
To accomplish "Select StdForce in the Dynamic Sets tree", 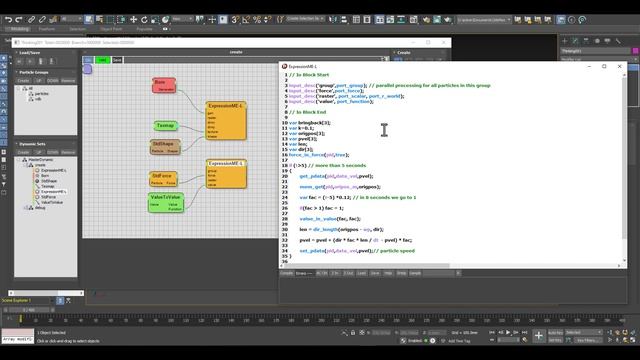I will [x=48, y=197].
